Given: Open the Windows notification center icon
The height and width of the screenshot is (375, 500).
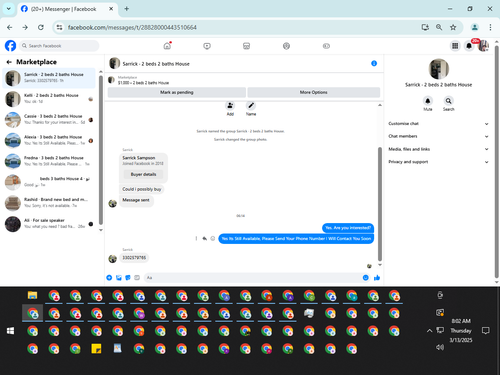Looking at the screenshot, I should click(486, 331).
